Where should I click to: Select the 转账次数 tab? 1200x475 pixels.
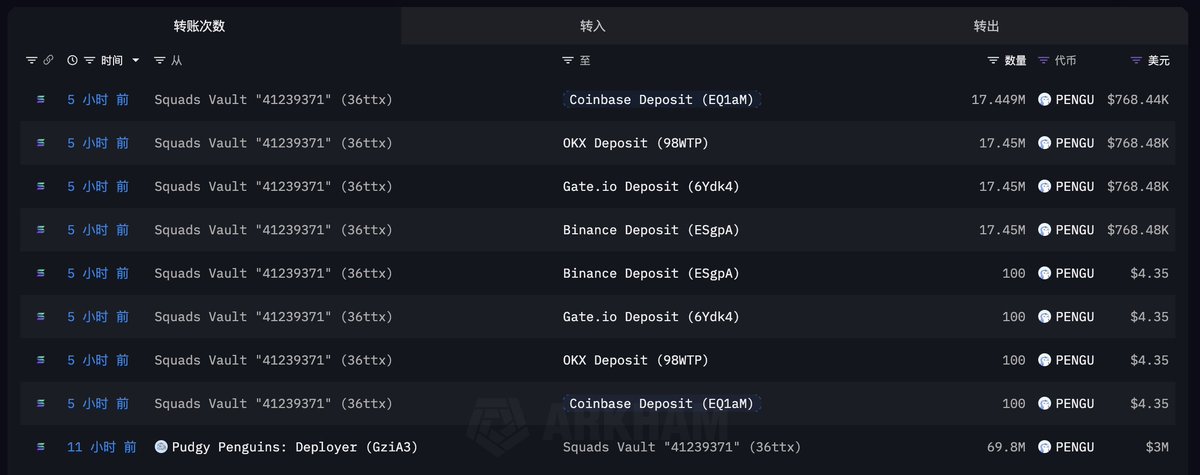click(x=199, y=26)
